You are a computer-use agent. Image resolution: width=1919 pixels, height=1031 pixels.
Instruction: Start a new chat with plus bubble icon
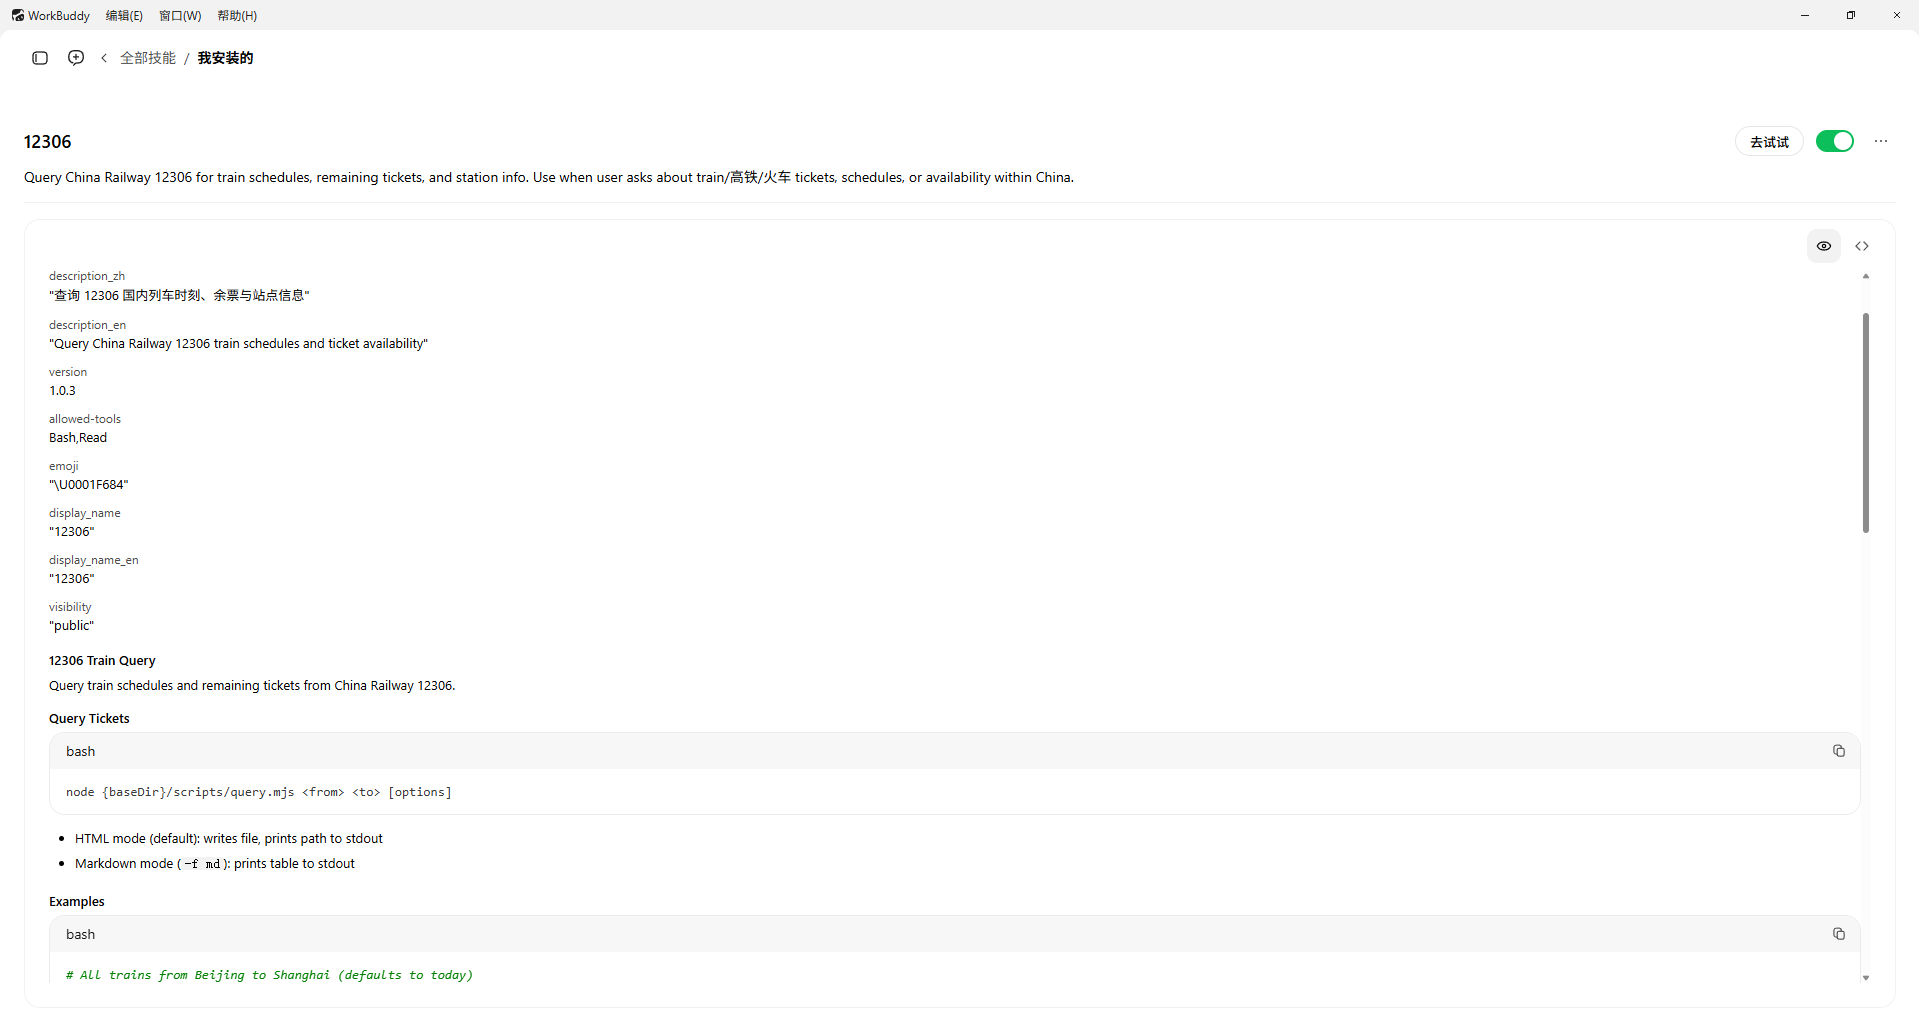[x=76, y=58]
